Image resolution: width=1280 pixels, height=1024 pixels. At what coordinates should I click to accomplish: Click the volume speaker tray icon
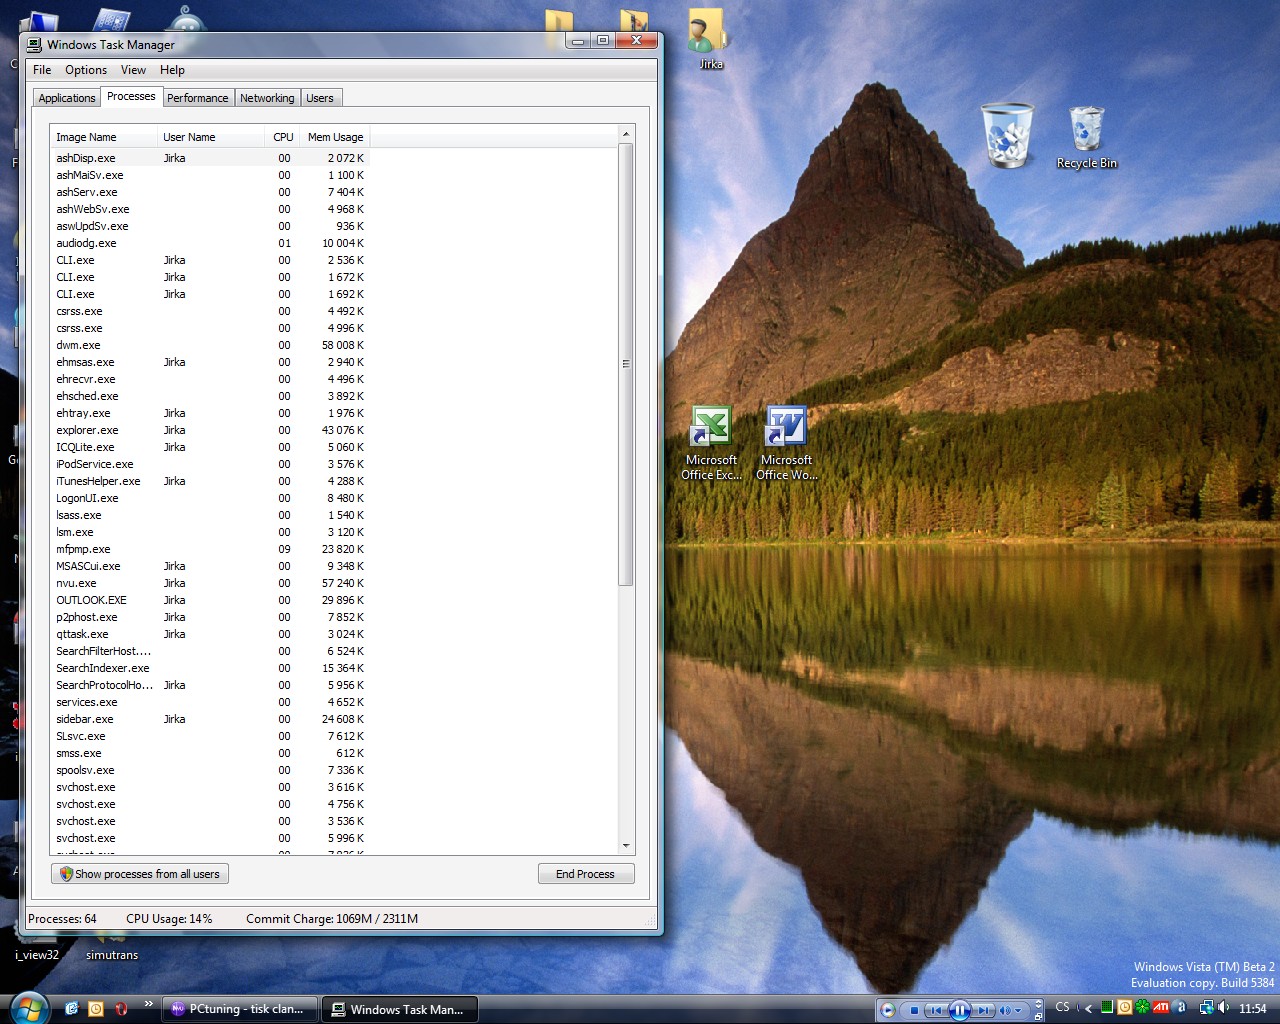(x=1224, y=1007)
